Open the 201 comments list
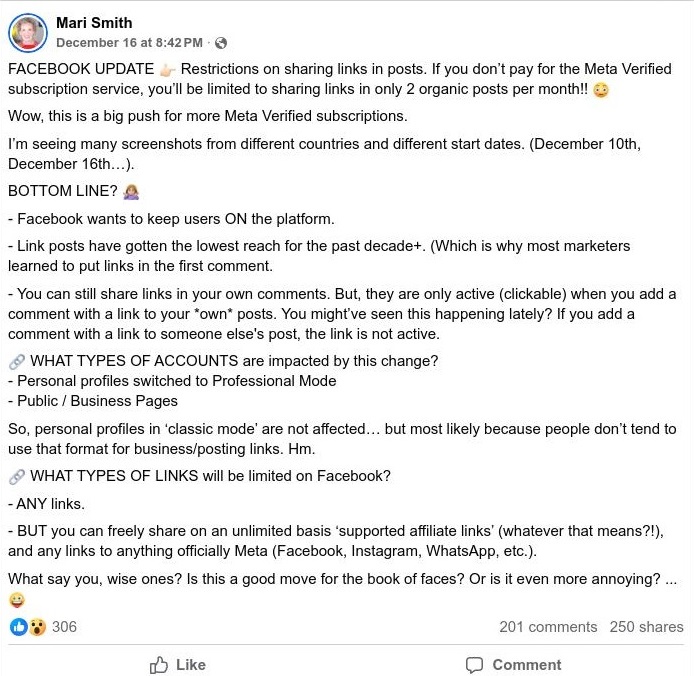The width and height of the screenshot is (694, 676). tap(548, 627)
